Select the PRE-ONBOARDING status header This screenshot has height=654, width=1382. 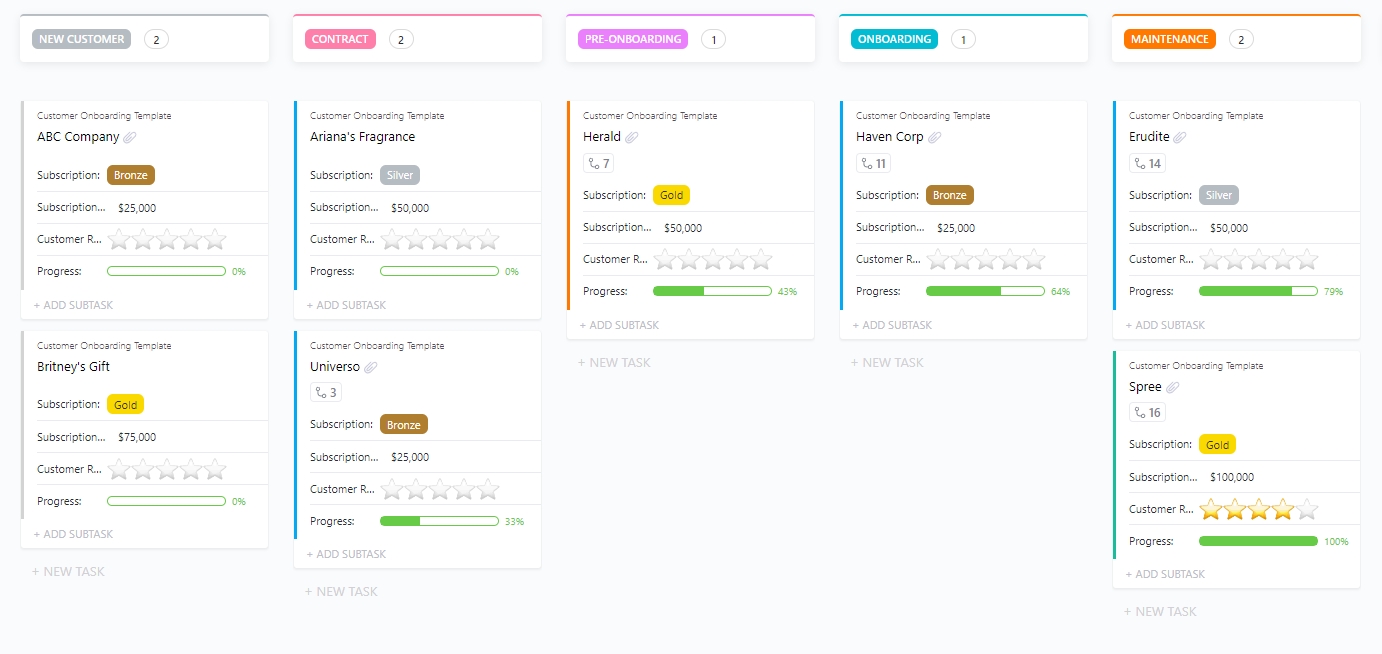tap(632, 38)
